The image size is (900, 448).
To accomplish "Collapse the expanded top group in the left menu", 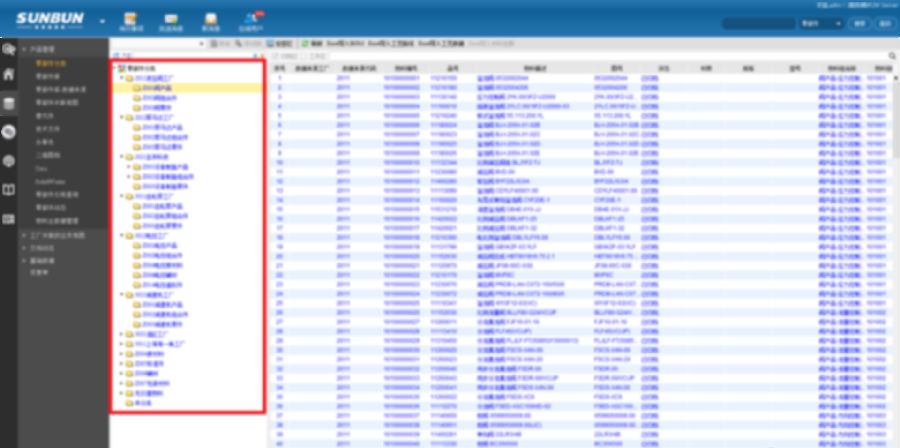I will tap(24, 50).
